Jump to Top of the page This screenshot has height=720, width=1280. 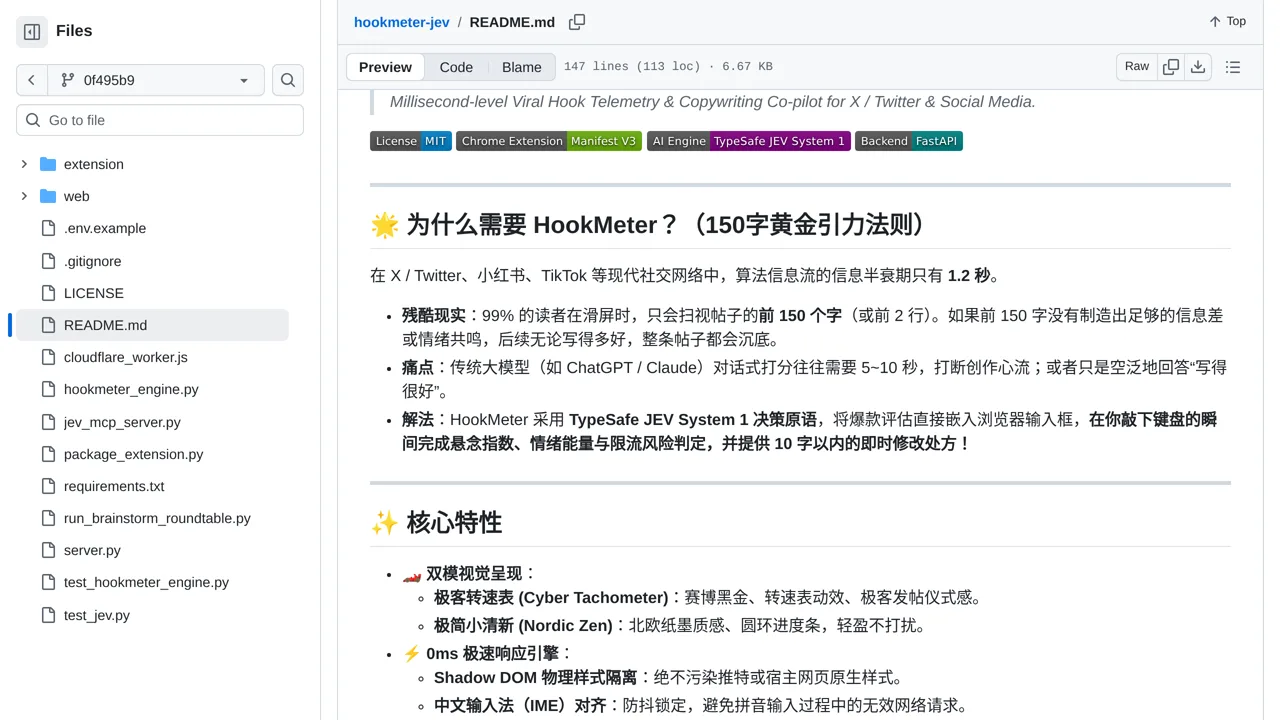1227,21
